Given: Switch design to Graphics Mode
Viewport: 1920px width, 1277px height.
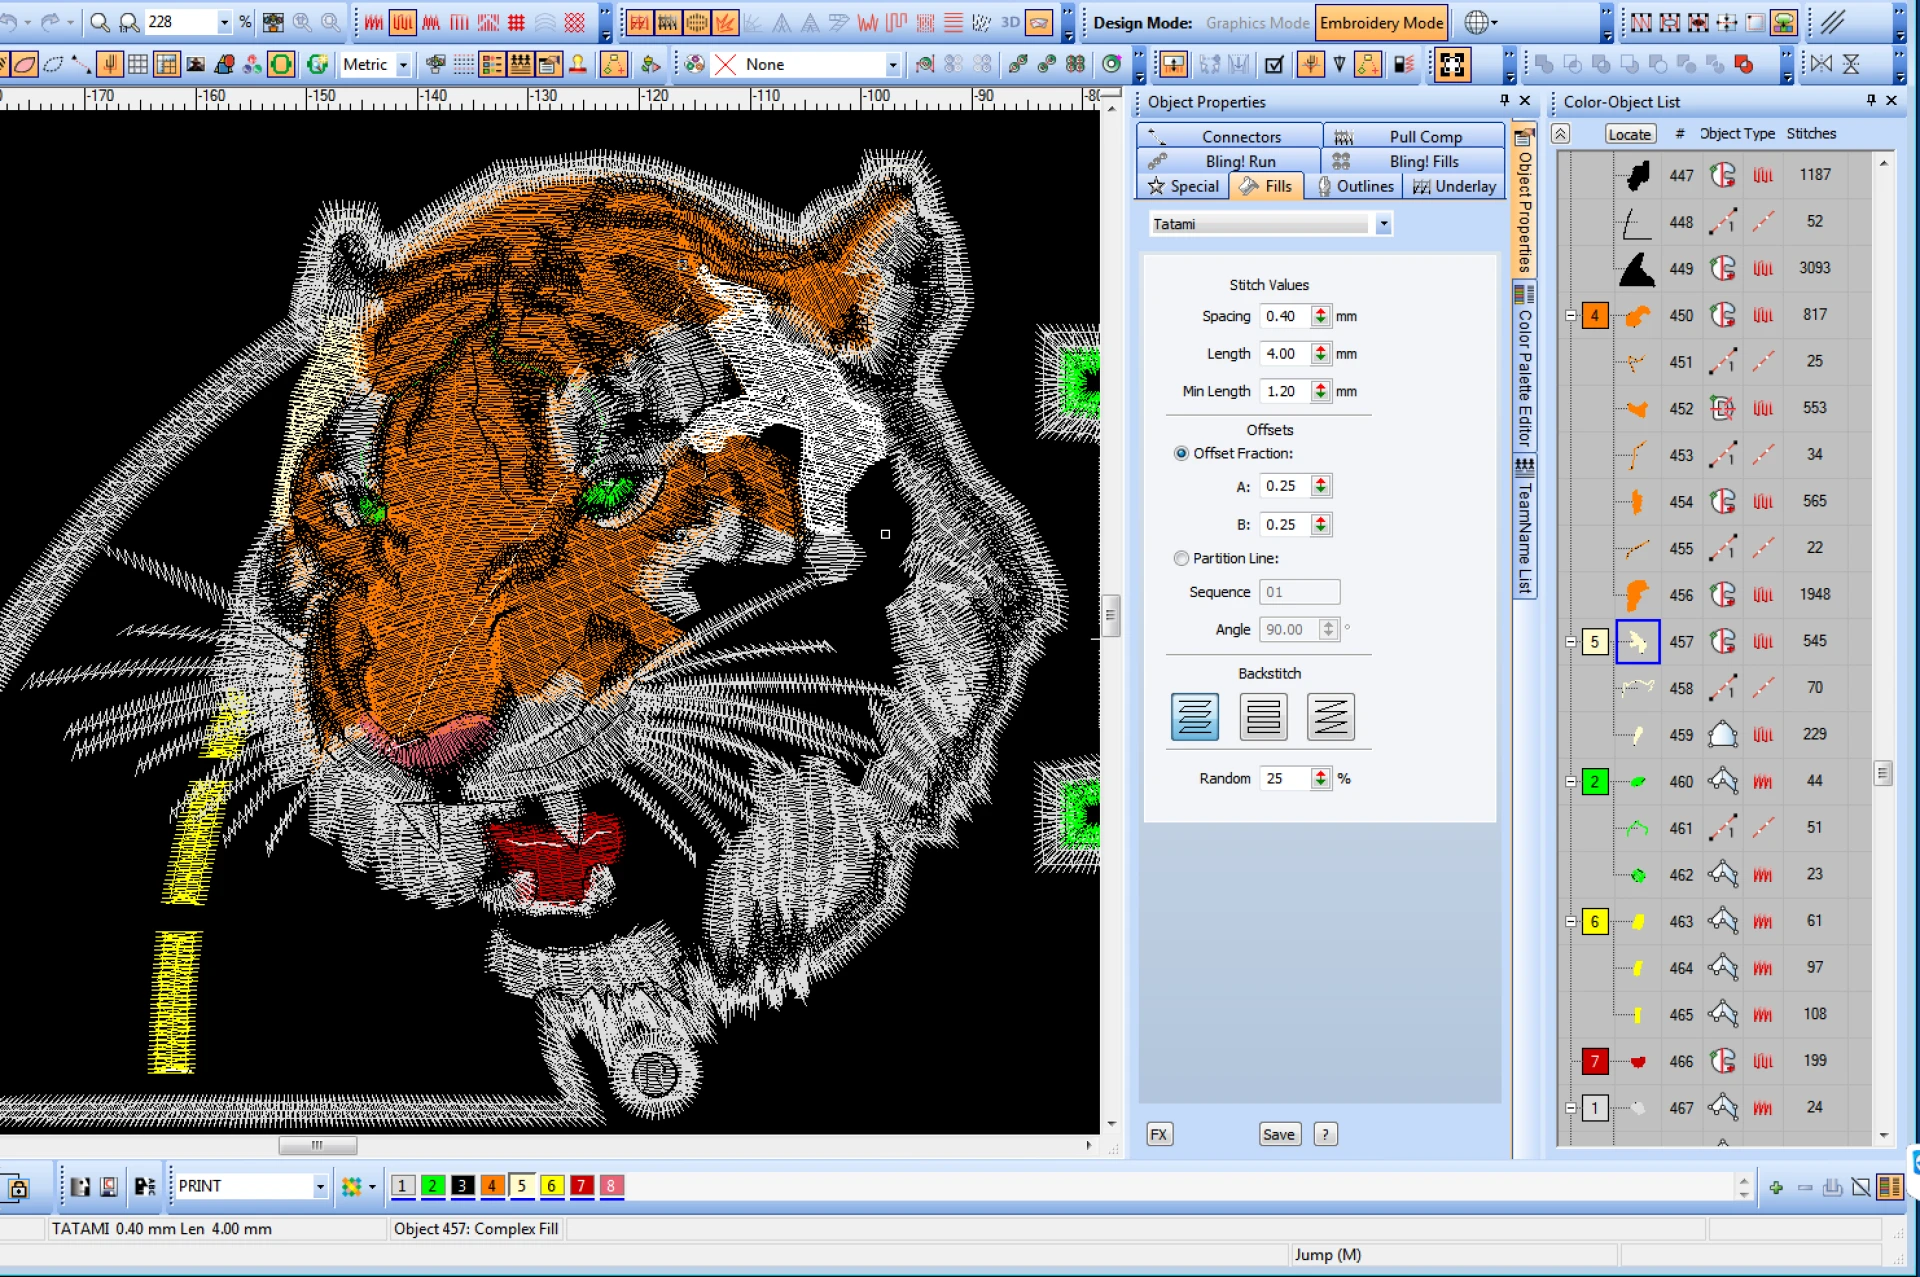Looking at the screenshot, I should (x=1257, y=22).
